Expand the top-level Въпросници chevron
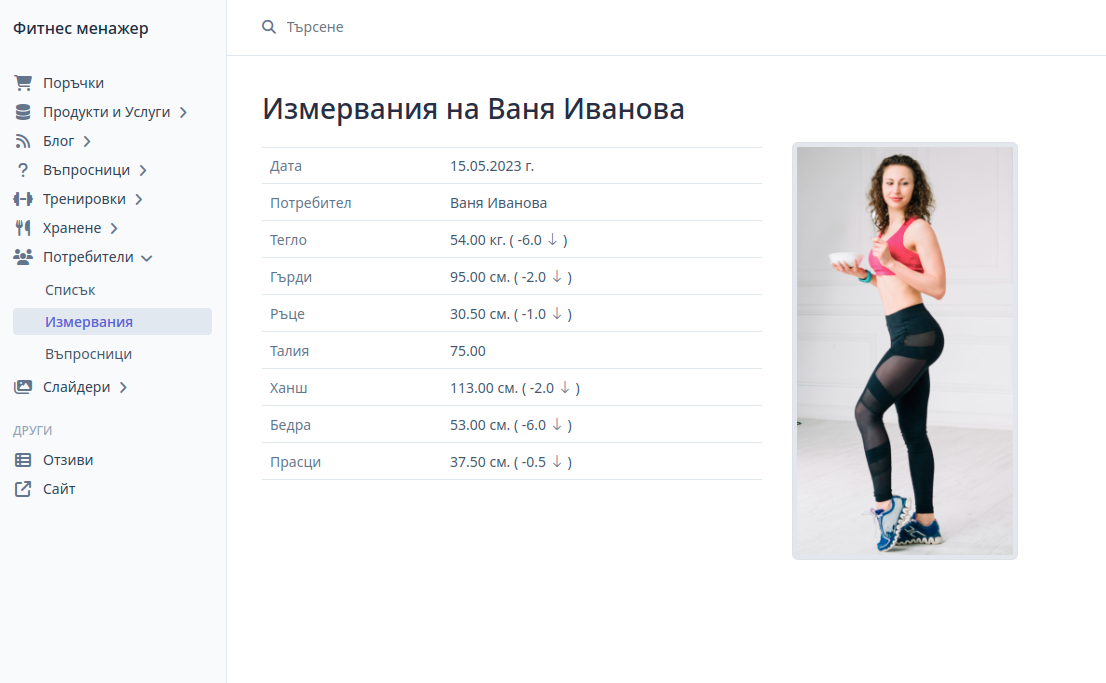This screenshot has height=683, width=1106. [x=143, y=170]
